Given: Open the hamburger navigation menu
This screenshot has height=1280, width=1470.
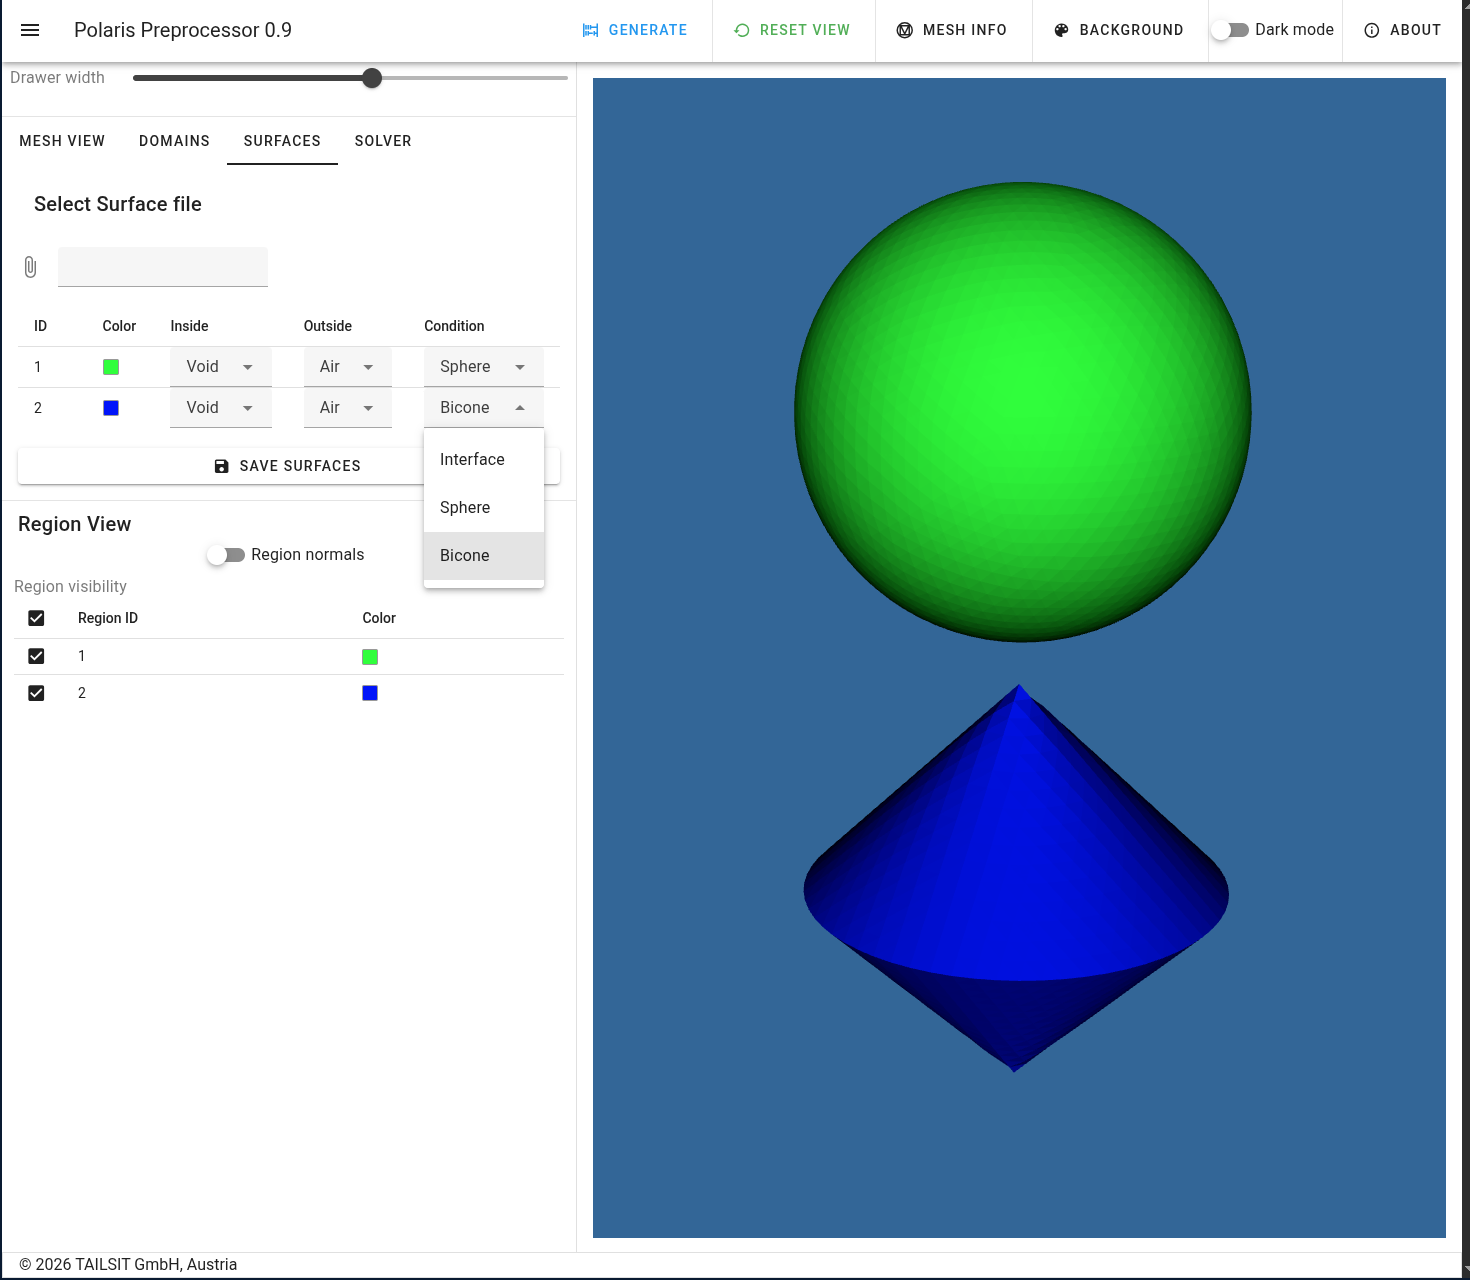Looking at the screenshot, I should tap(30, 30).
